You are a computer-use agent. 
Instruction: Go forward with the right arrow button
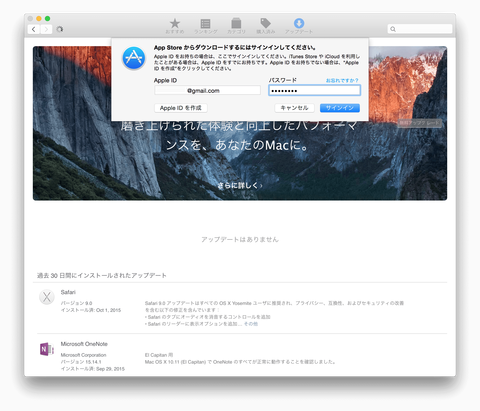coord(46,29)
